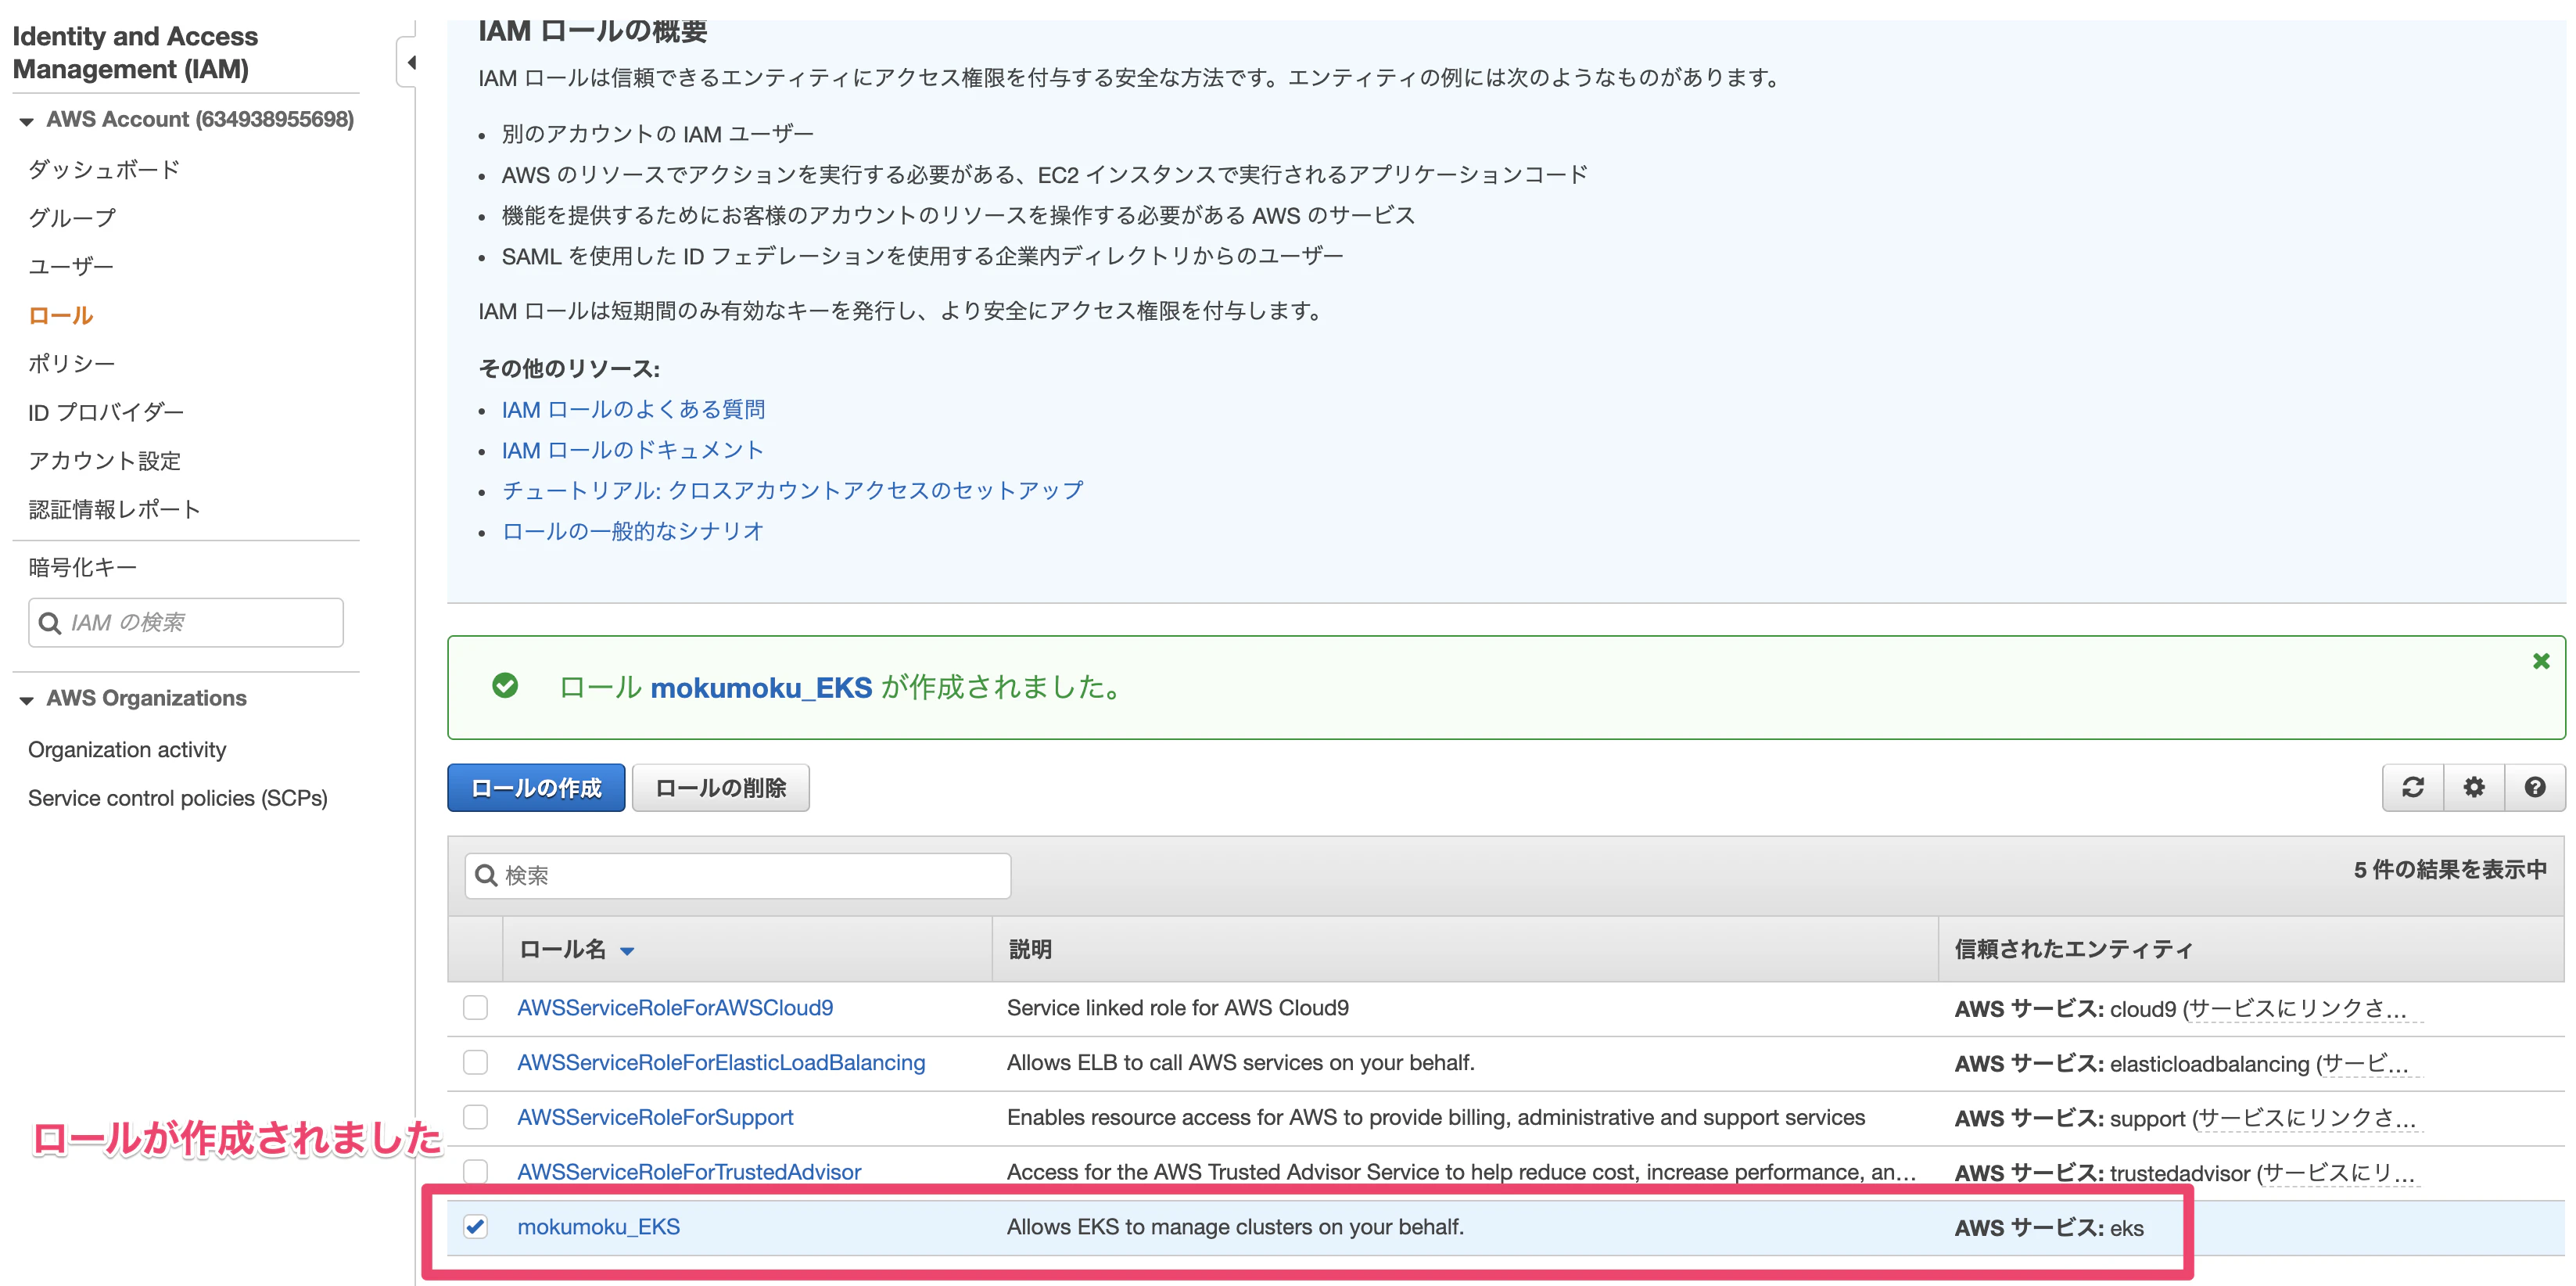Open ID プロバイダー in the sidebar
The width and height of the screenshot is (2576, 1286).
pos(106,412)
